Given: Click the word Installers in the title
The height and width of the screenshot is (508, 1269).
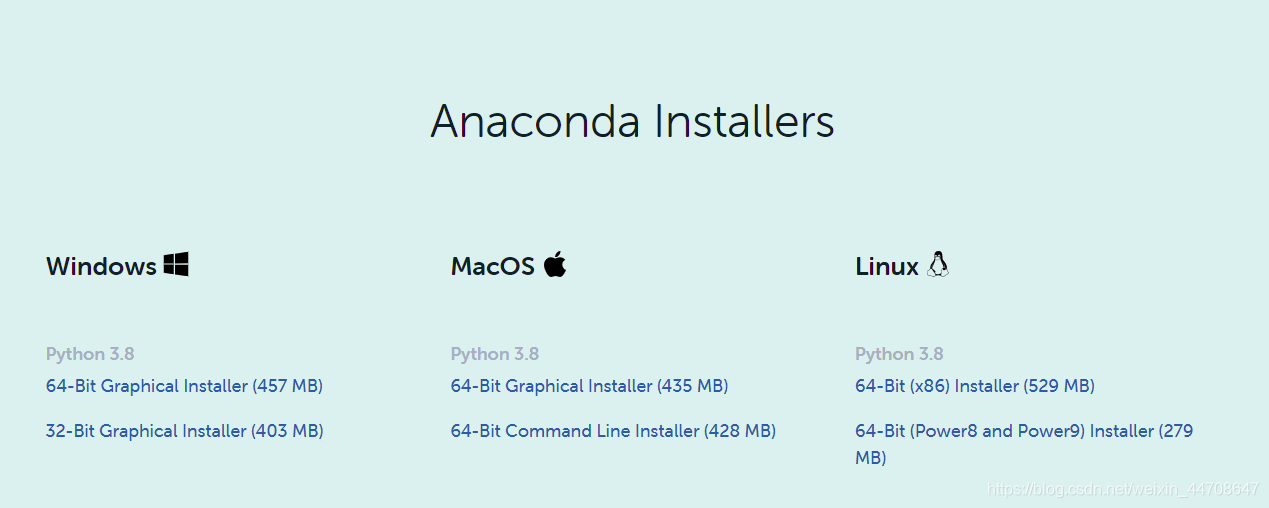Looking at the screenshot, I should coord(745,122).
